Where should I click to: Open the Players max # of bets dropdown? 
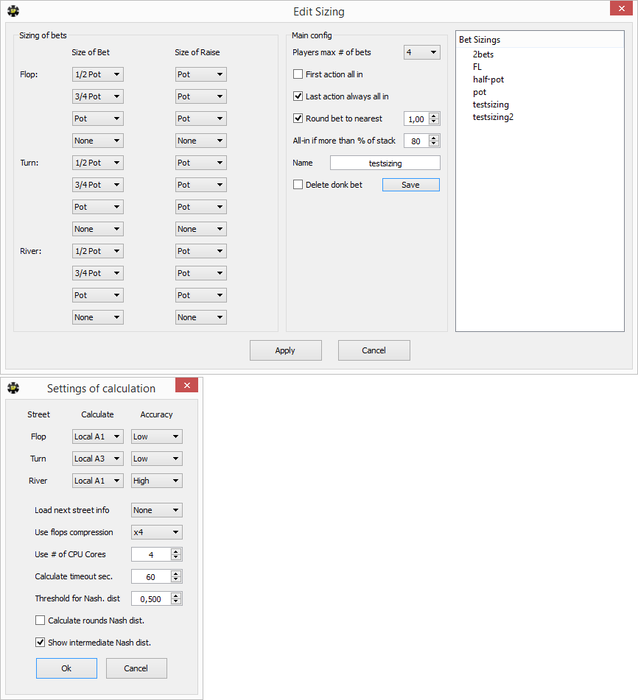tap(422, 52)
